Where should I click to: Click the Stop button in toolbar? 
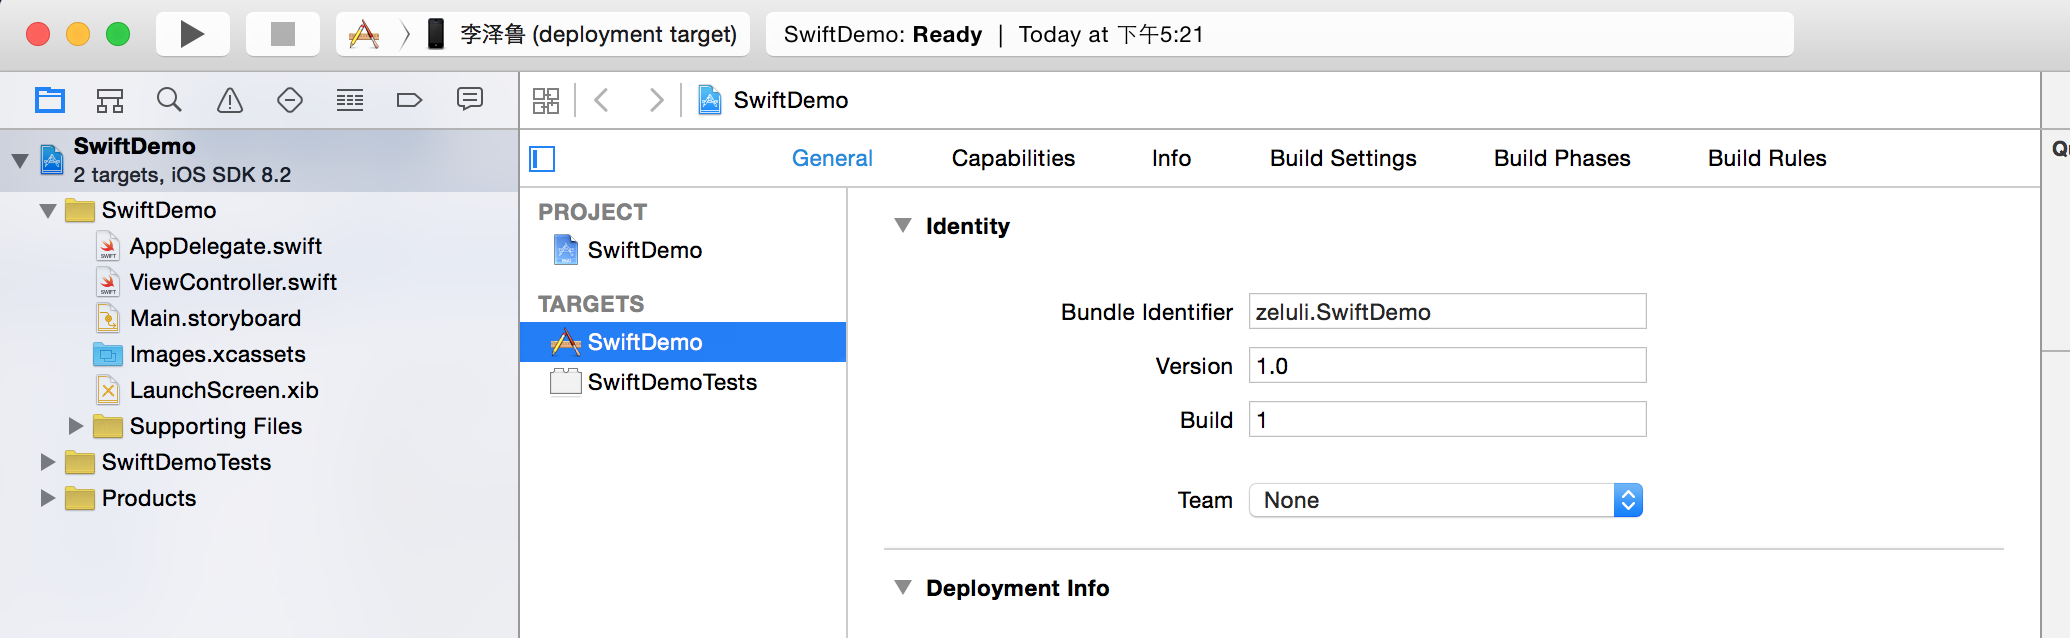pyautogui.click(x=283, y=34)
